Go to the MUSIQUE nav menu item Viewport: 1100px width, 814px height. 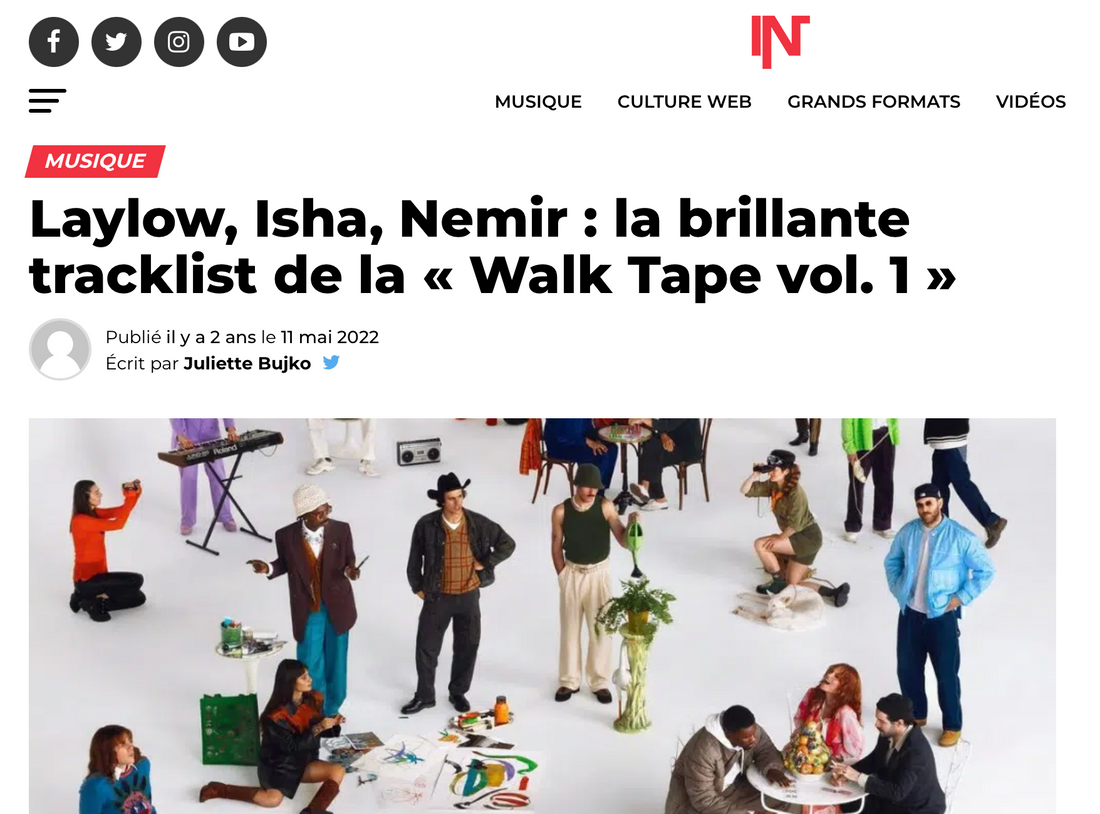tap(538, 102)
